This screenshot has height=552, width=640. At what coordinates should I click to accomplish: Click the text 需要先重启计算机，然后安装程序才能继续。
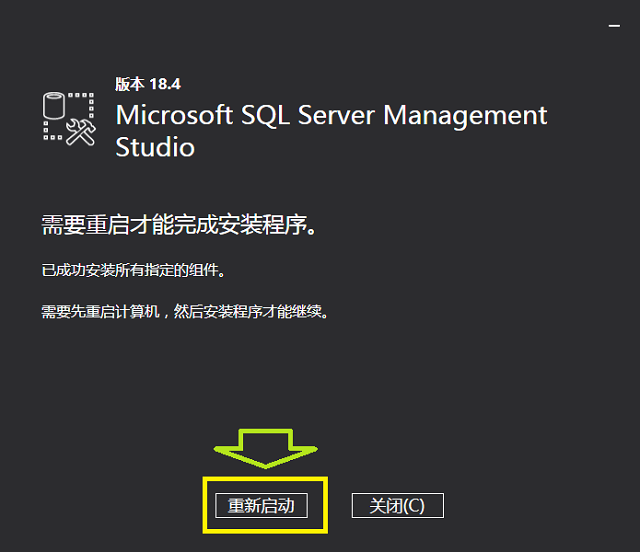point(185,312)
